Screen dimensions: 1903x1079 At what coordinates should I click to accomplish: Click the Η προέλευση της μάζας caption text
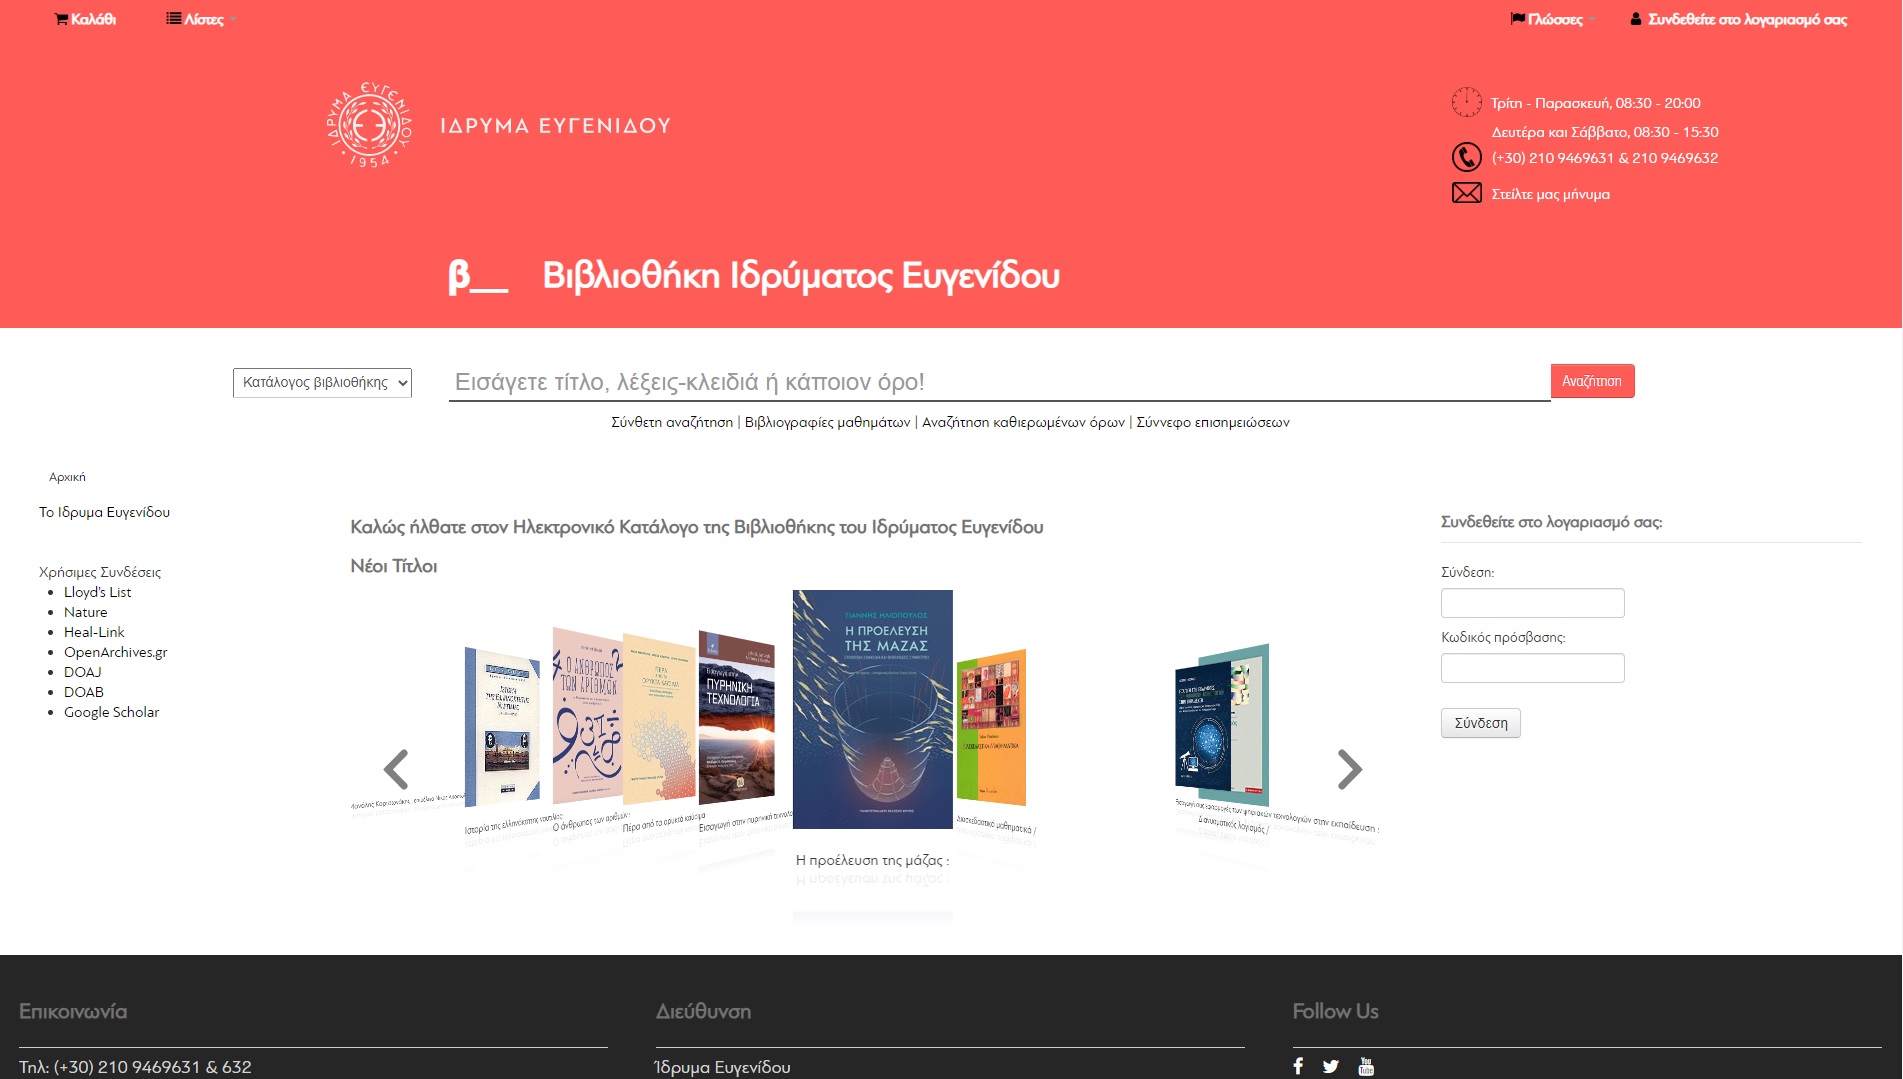(872, 860)
